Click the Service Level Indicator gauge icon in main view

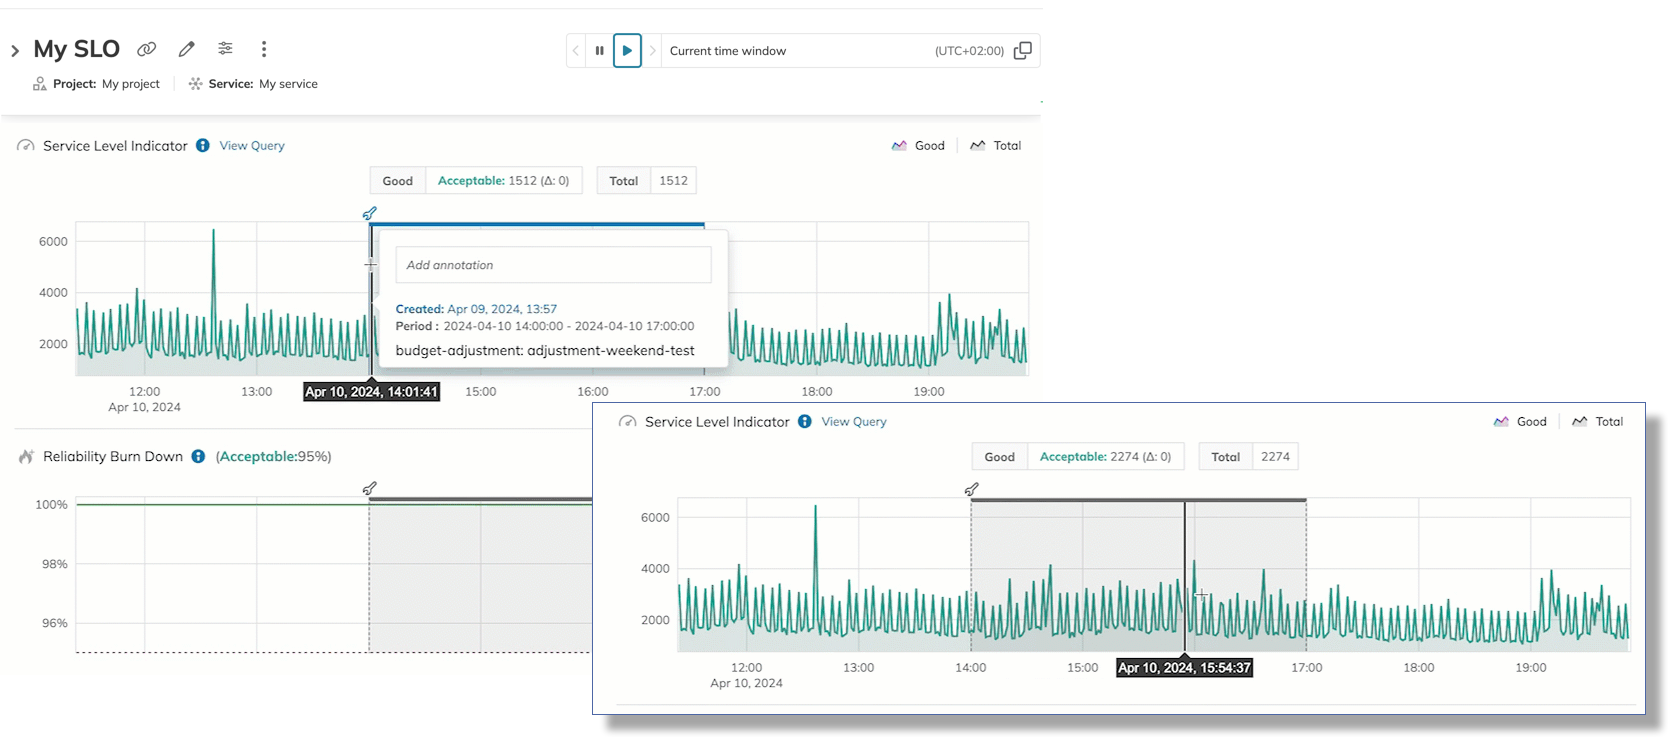tap(26, 146)
